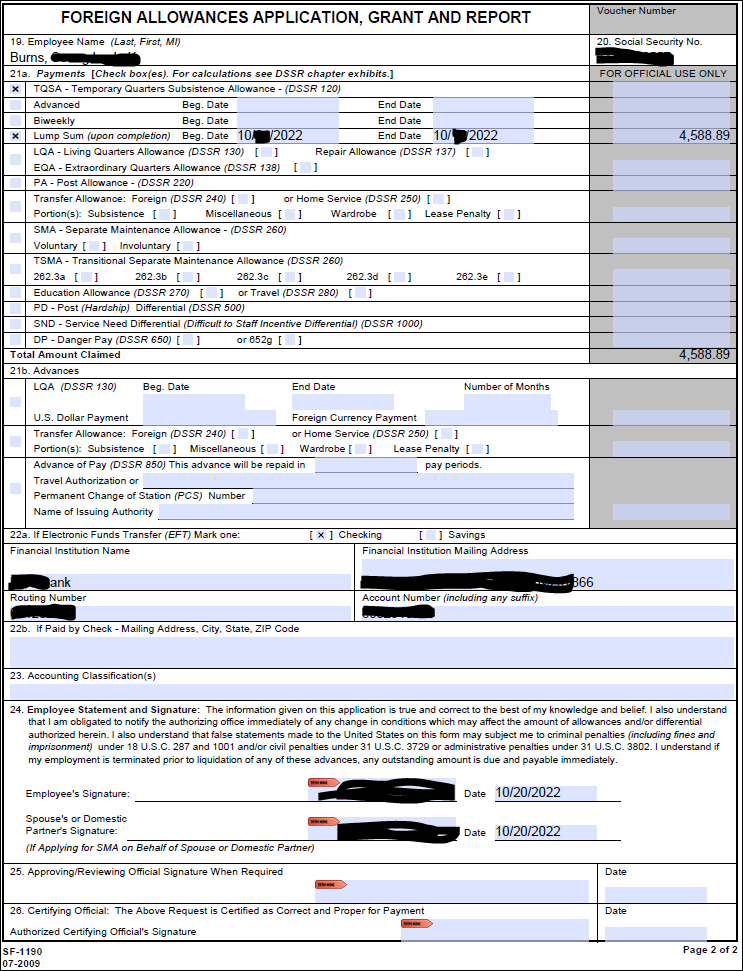The image size is (743, 971).
Task: Click the advance repaid pay periods field
Action: coord(367,465)
